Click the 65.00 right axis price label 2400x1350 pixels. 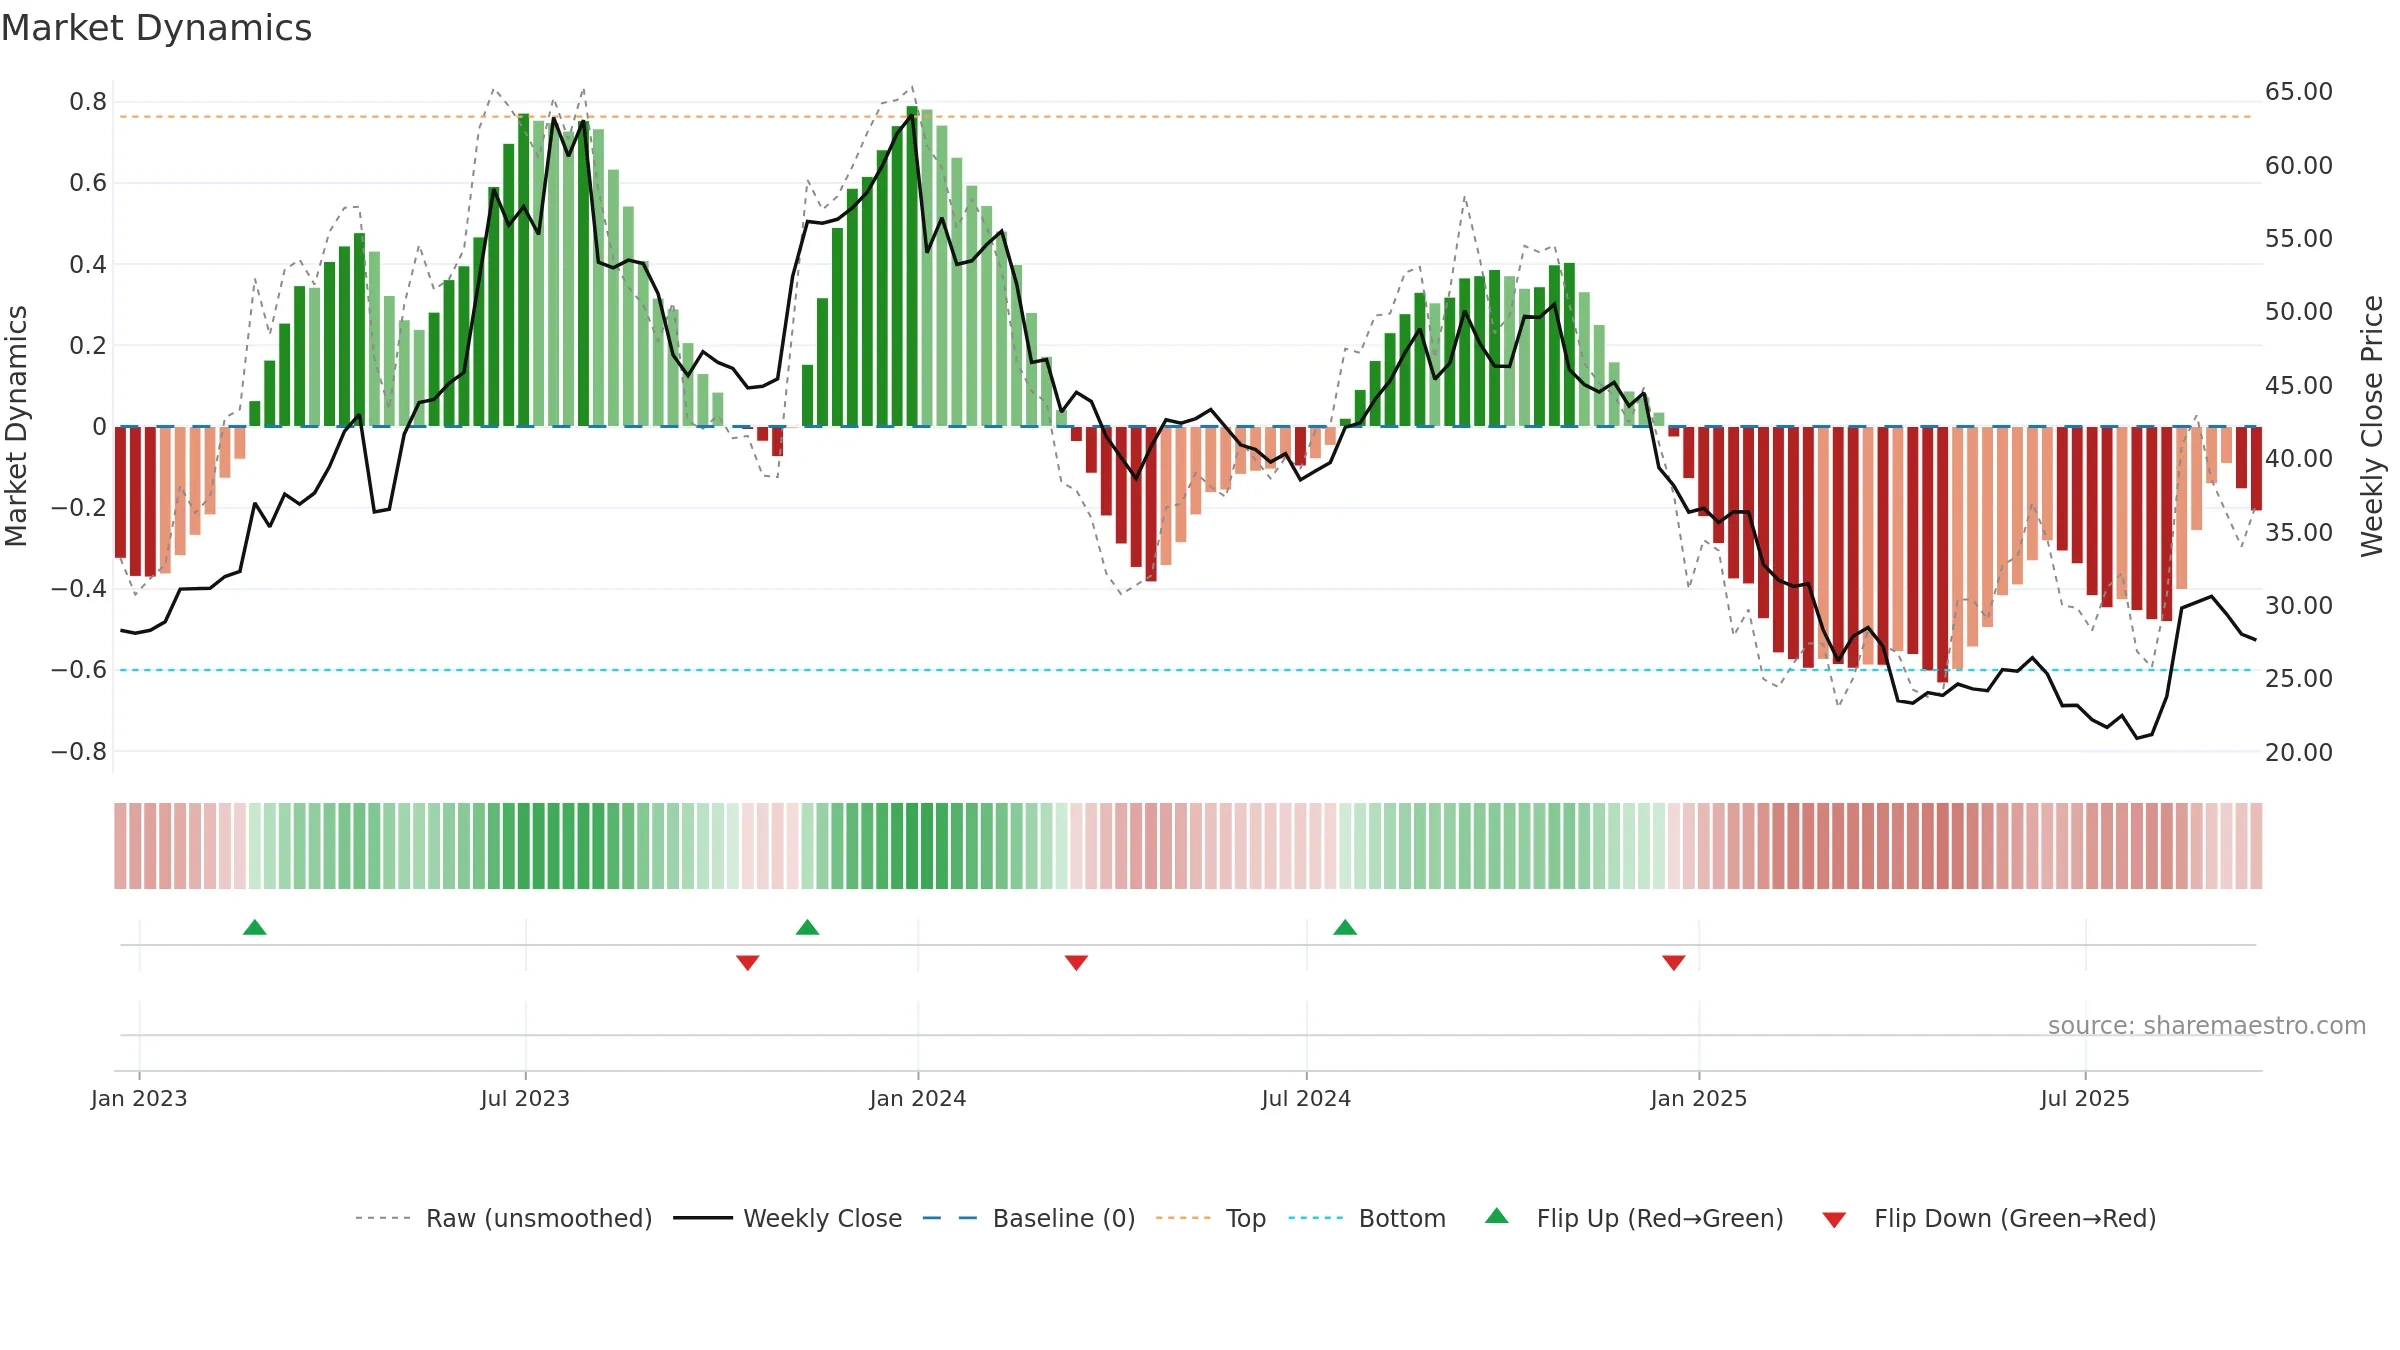2299,92
